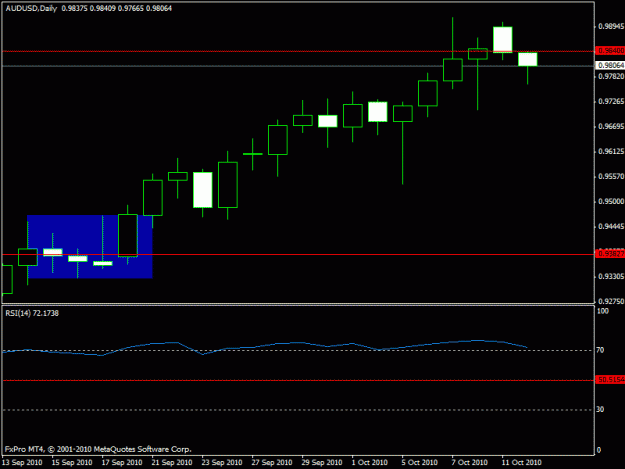Select the blue highlighted rectangle on chart
The image size is (625, 469).
click(x=90, y=247)
